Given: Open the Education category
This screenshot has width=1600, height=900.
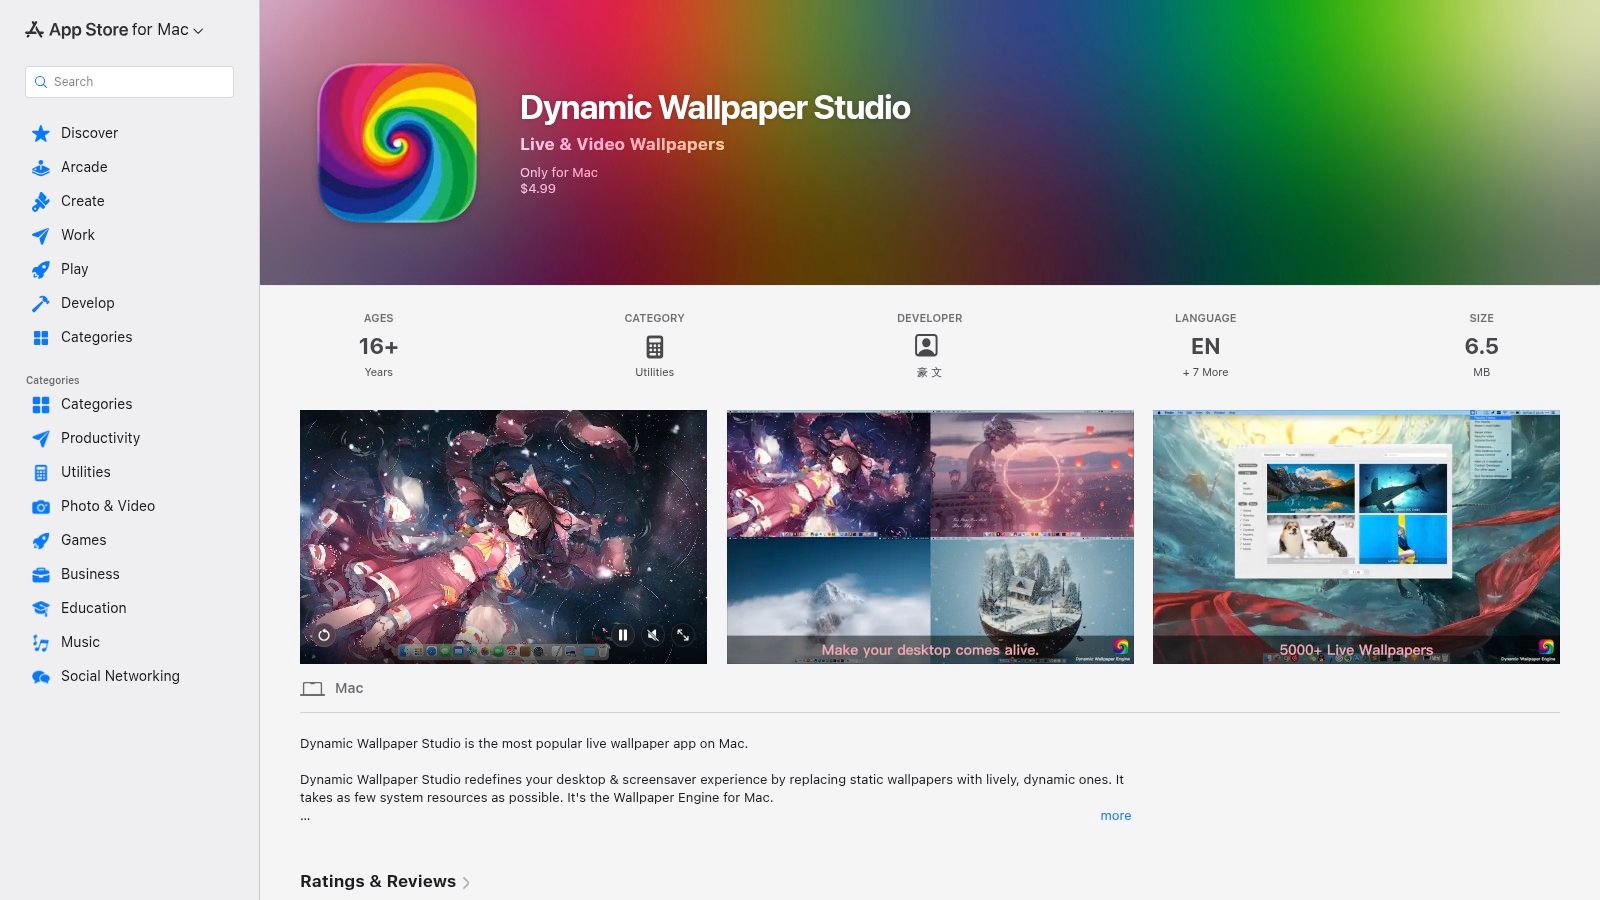Looking at the screenshot, I should pos(94,608).
